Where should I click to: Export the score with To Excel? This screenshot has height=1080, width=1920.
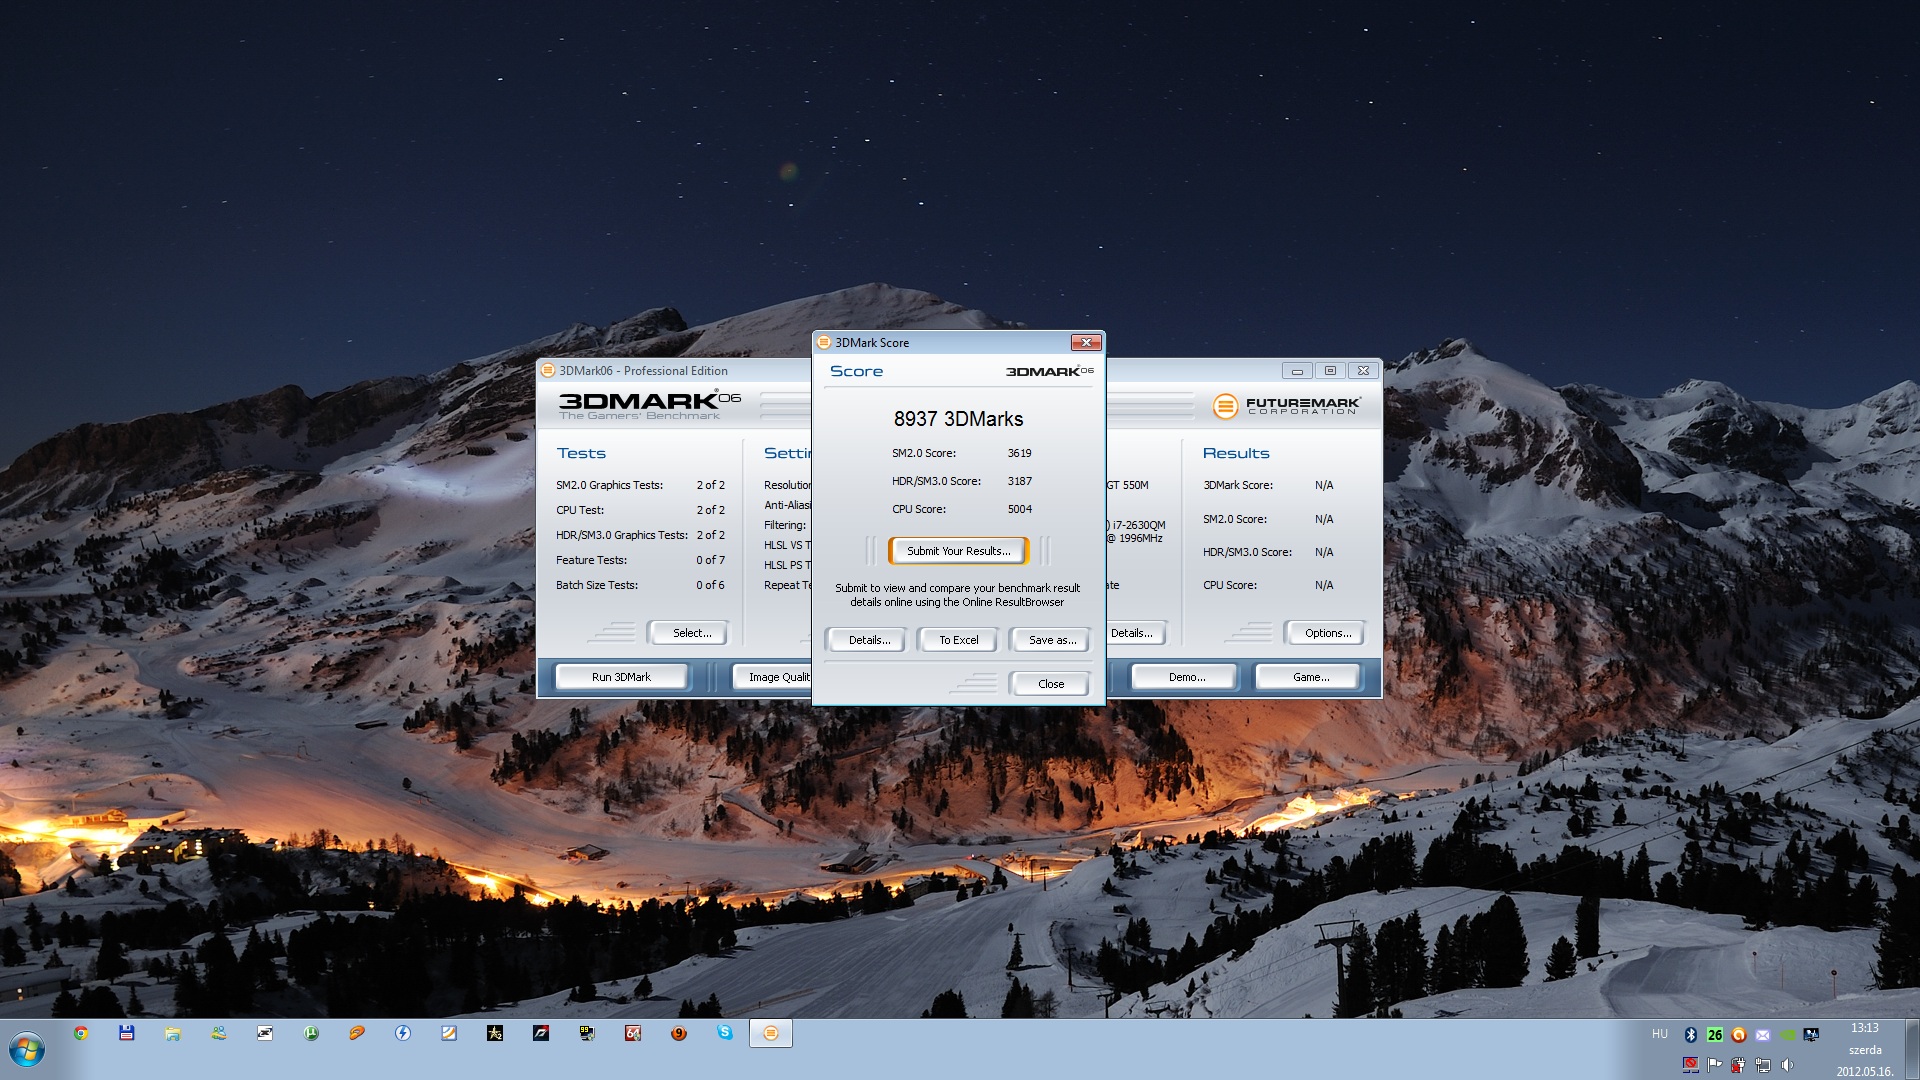point(958,640)
